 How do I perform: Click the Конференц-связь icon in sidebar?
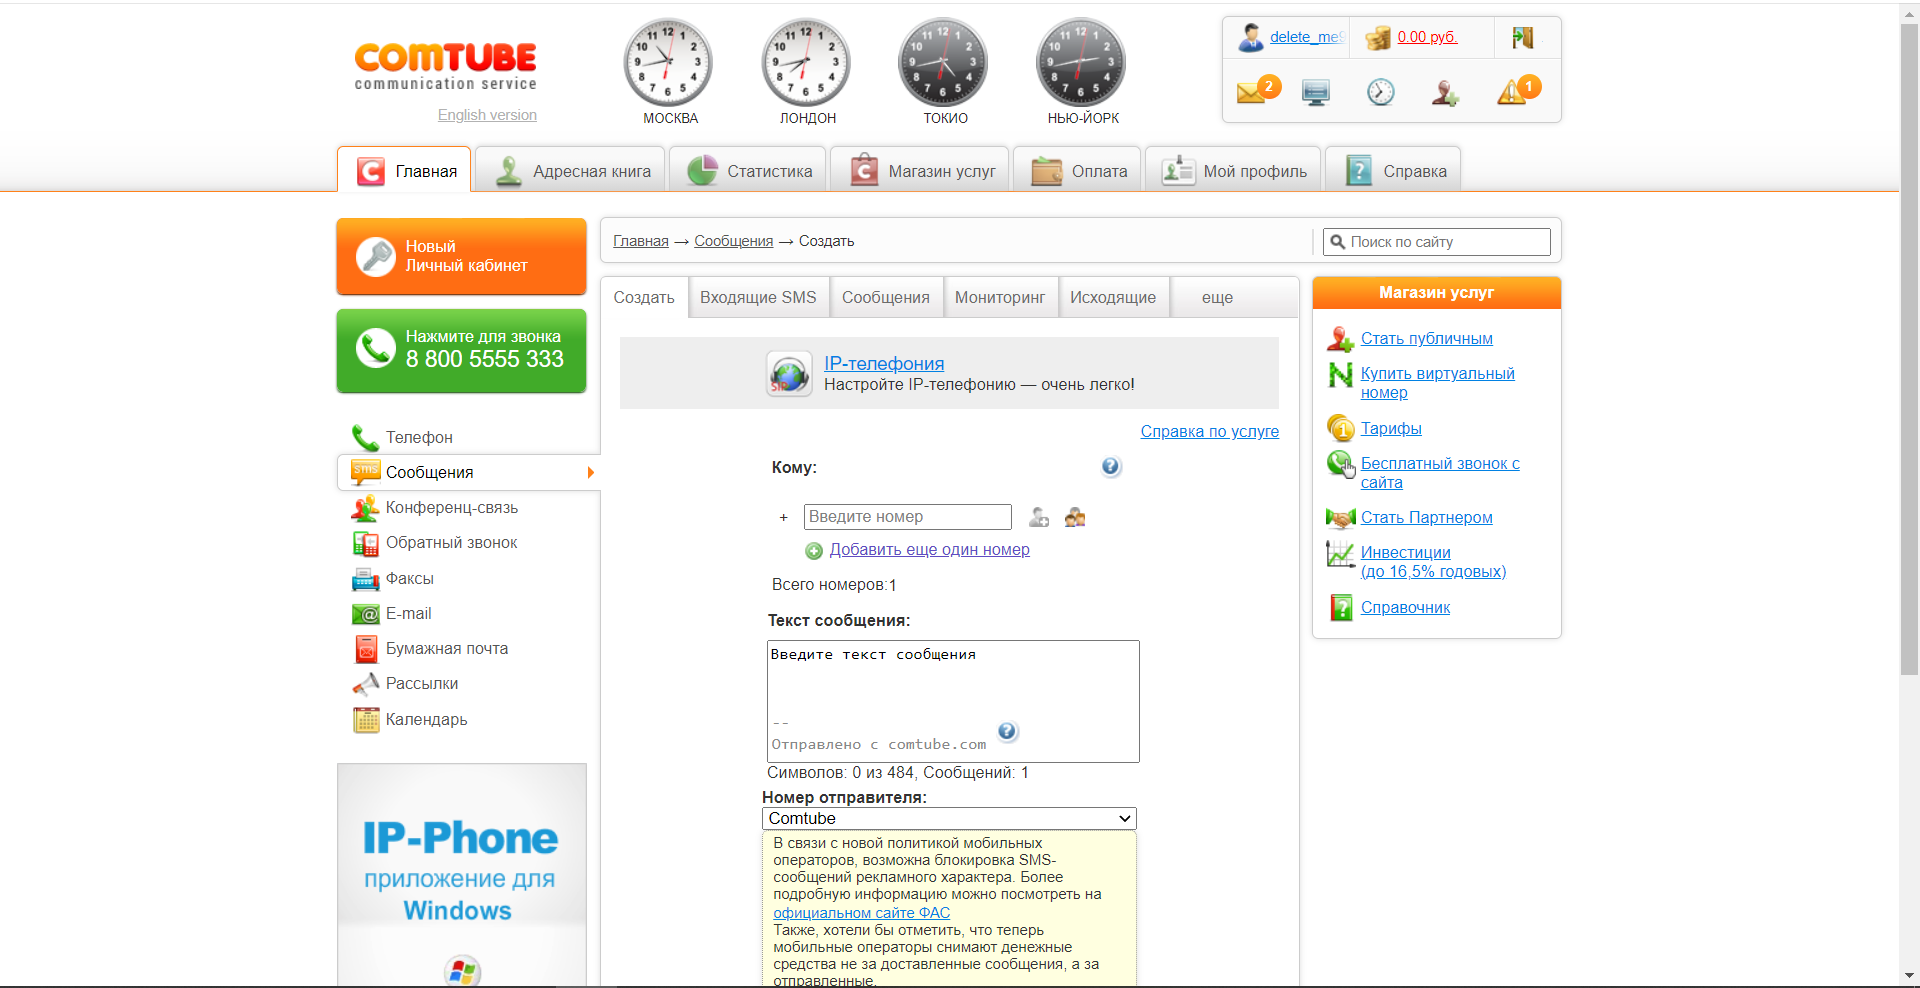coord(365,508)
